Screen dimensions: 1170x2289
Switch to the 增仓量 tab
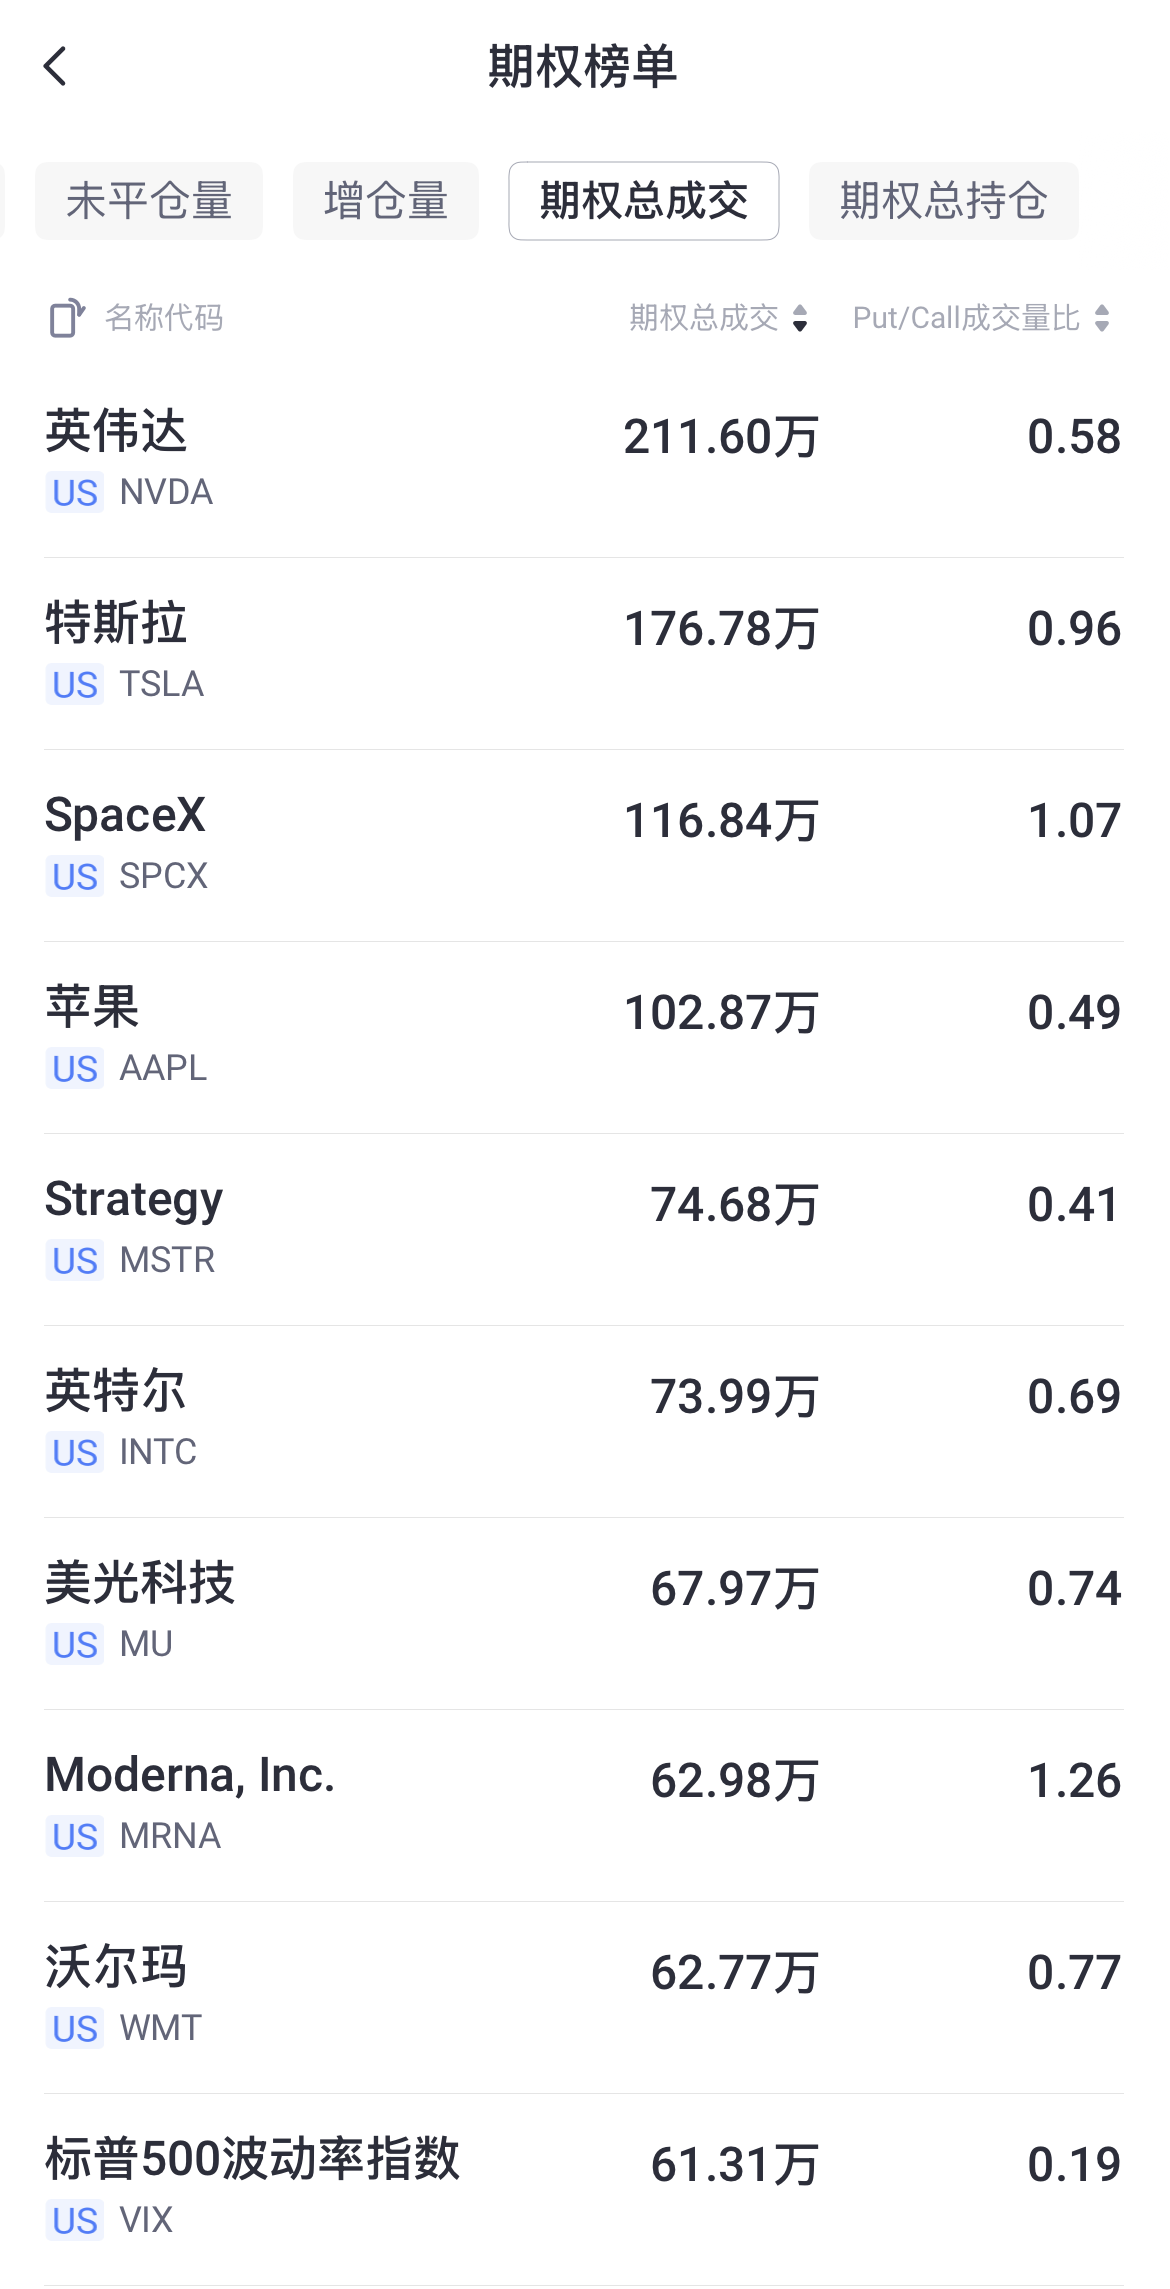click(386, 201)
